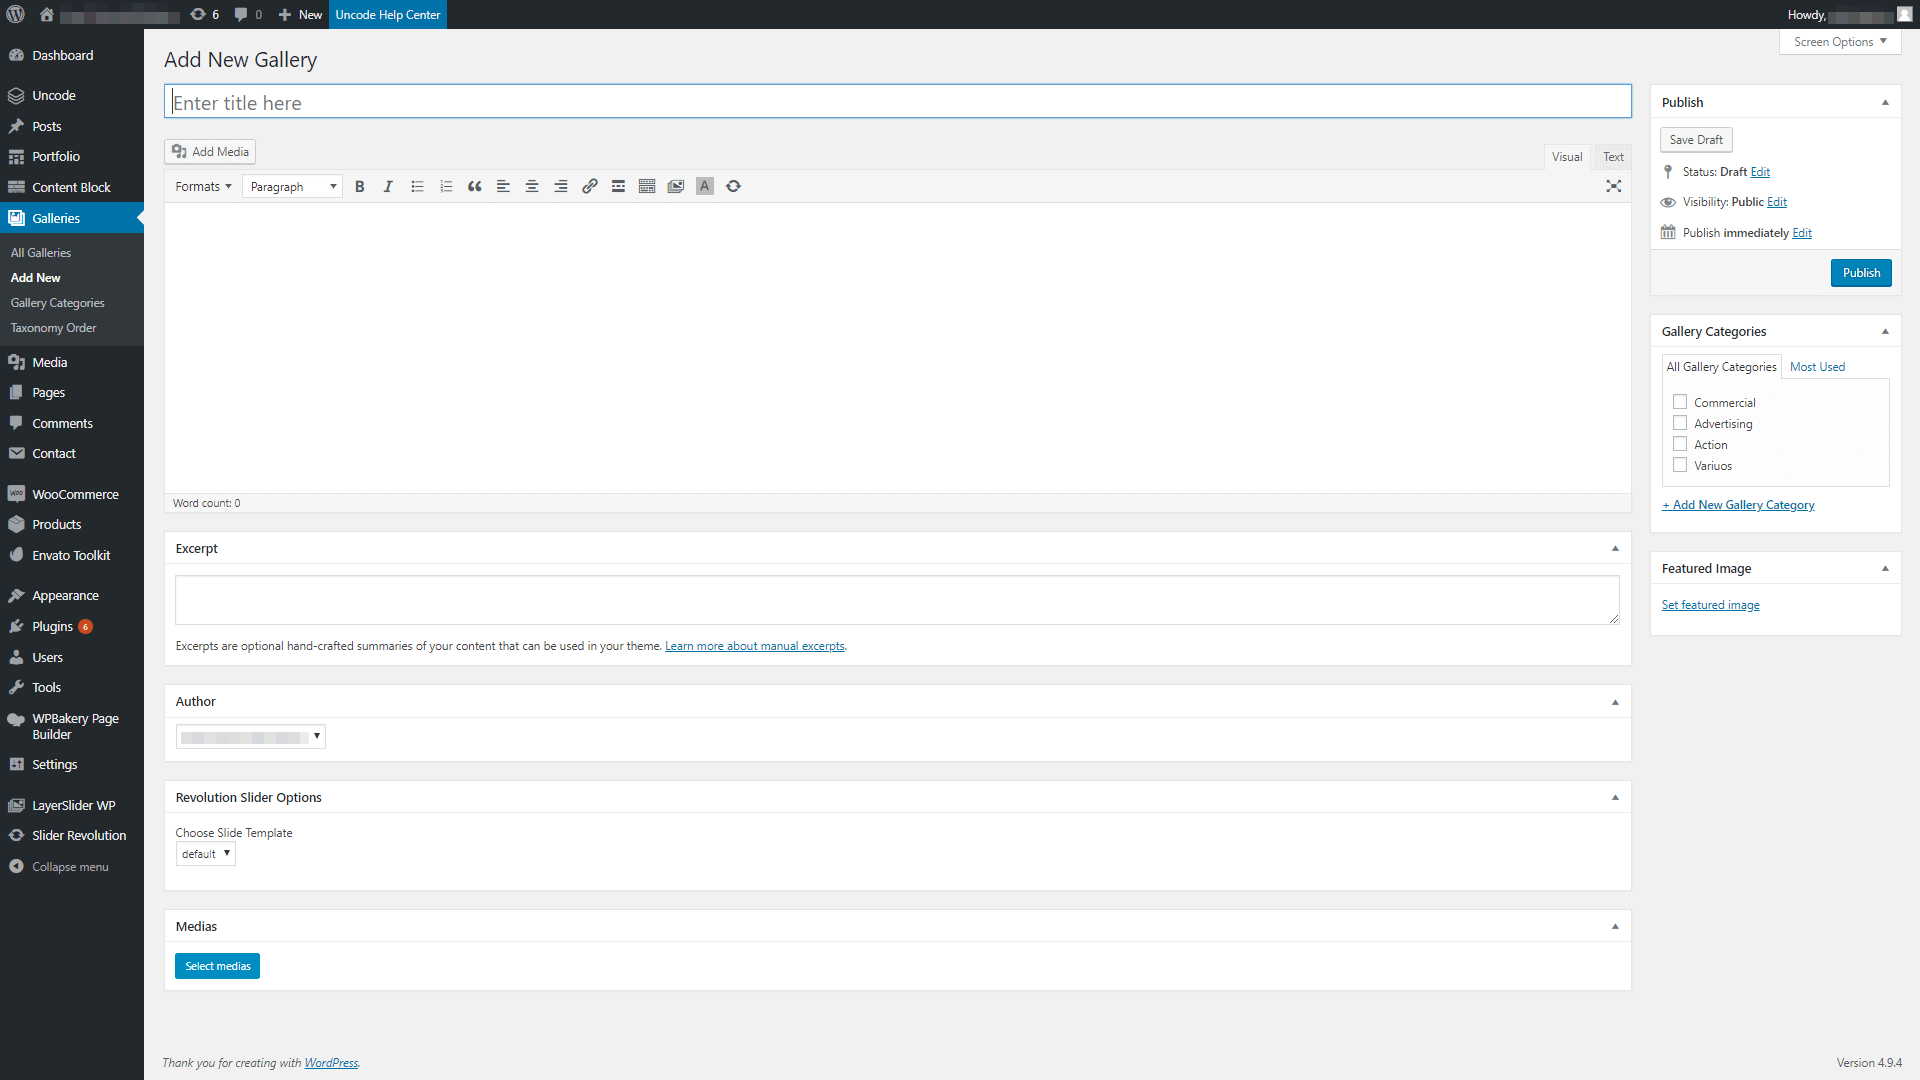Enter distraction-free fullscreen writing mode
Image resolution: width=1920 pixels, height=1080 pixels.
click(x=1613, y=186)
